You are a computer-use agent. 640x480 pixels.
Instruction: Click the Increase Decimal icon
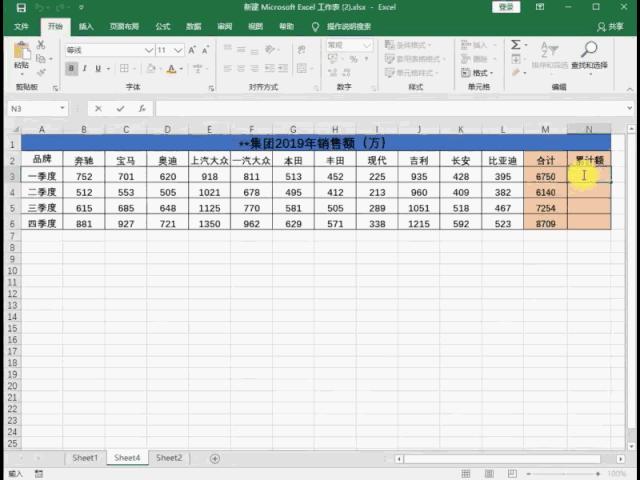[x=333, y=73]
